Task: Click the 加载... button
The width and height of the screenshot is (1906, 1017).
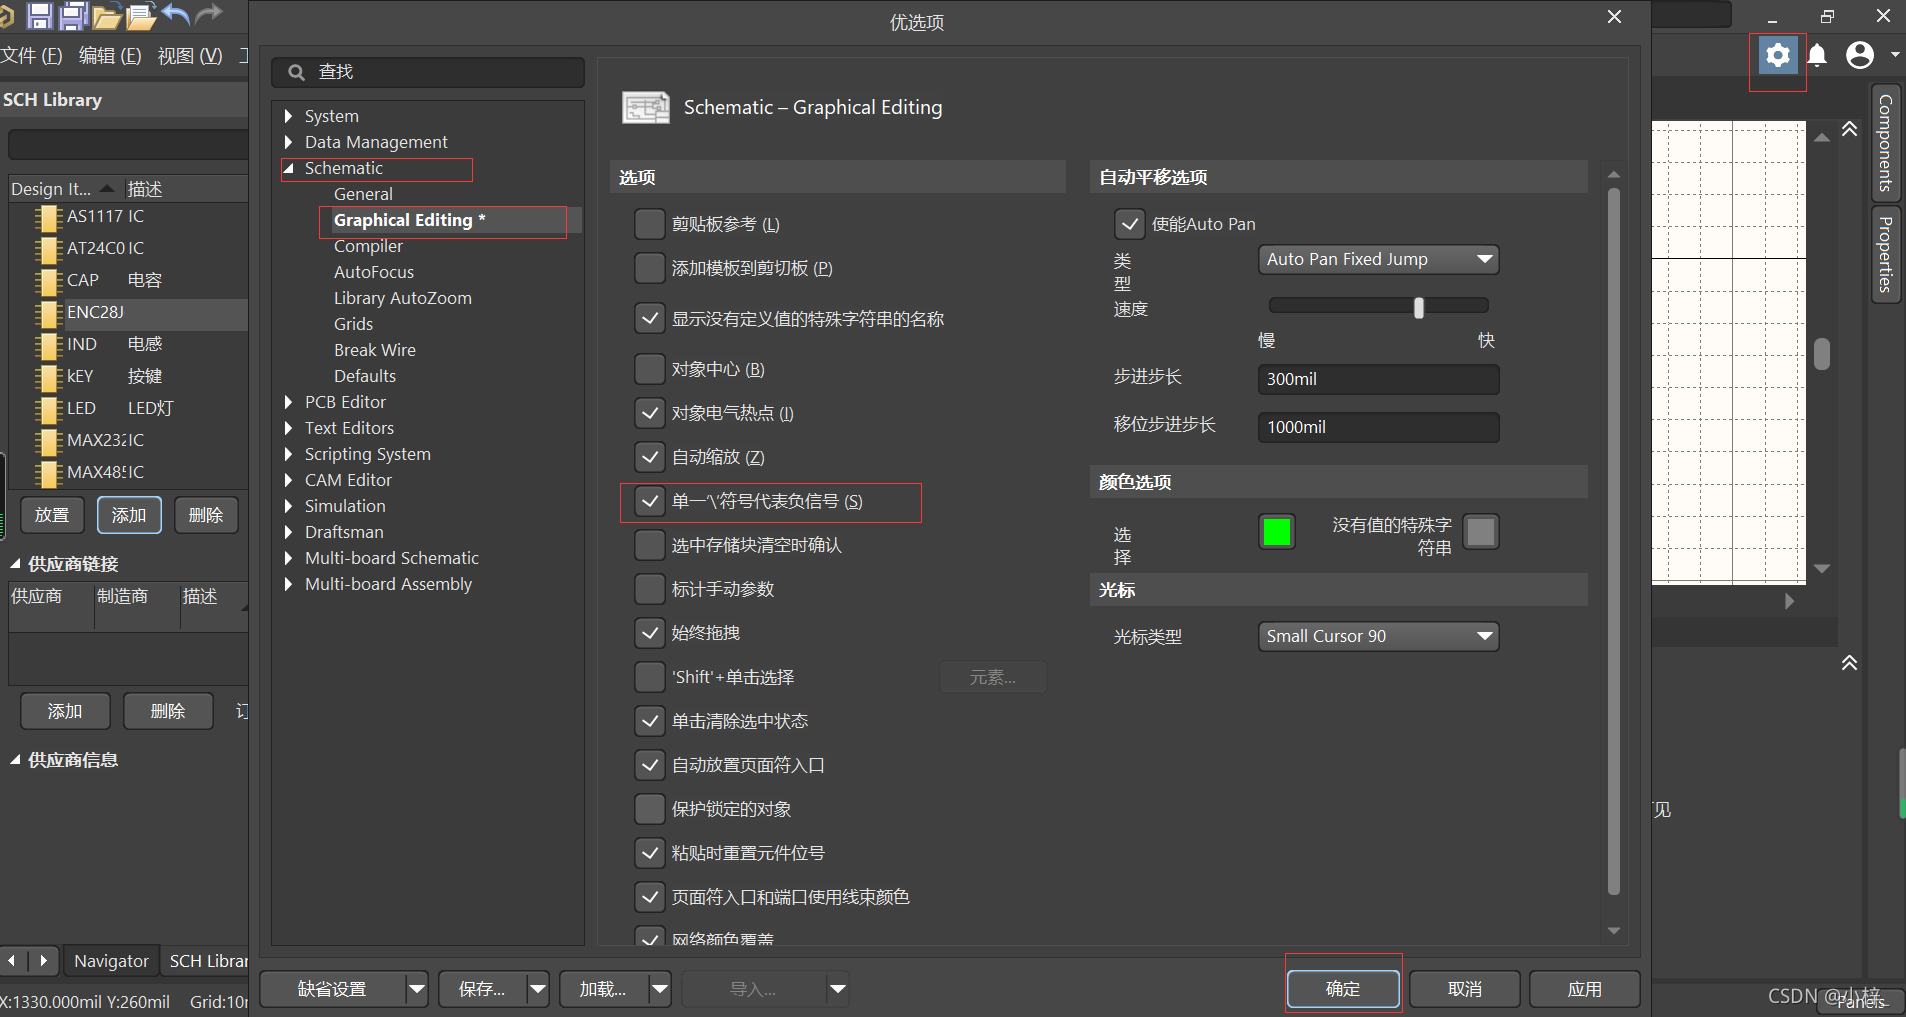Action: (x=603, y=989)
